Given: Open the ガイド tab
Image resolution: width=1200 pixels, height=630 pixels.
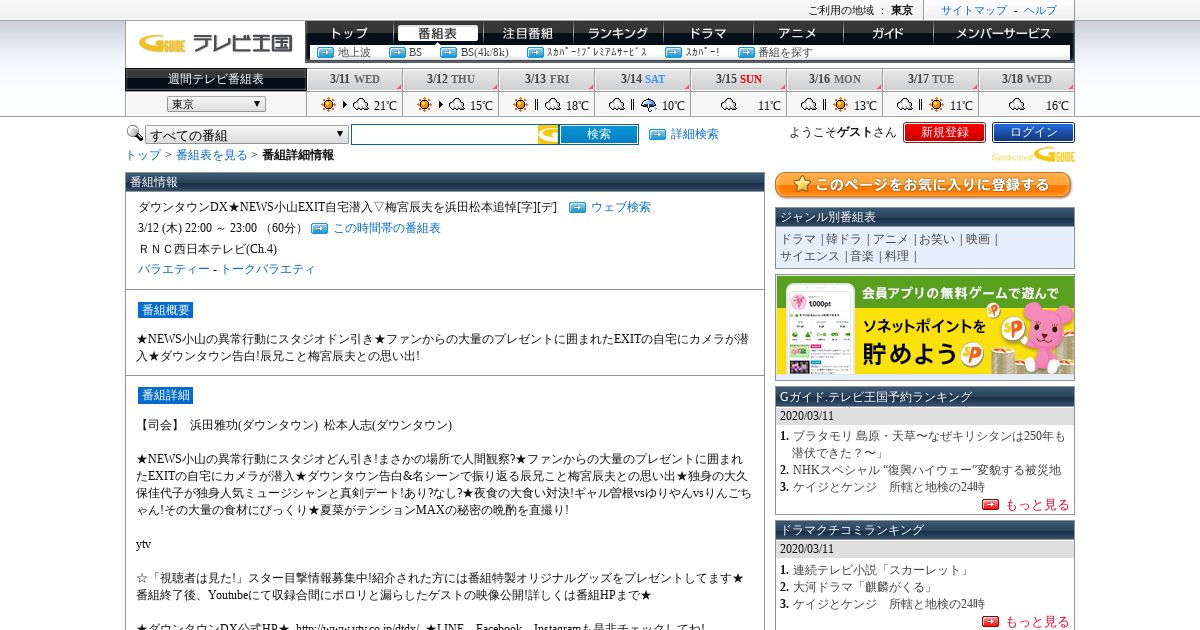Looking at the screenshot, I should pos(888,33).
